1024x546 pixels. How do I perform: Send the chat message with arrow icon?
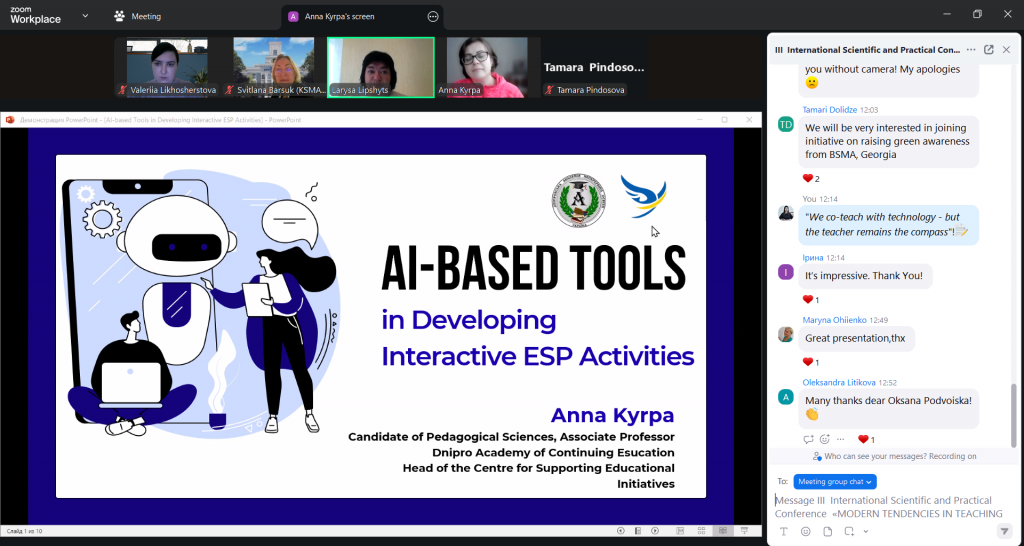tap(1004, 531)
